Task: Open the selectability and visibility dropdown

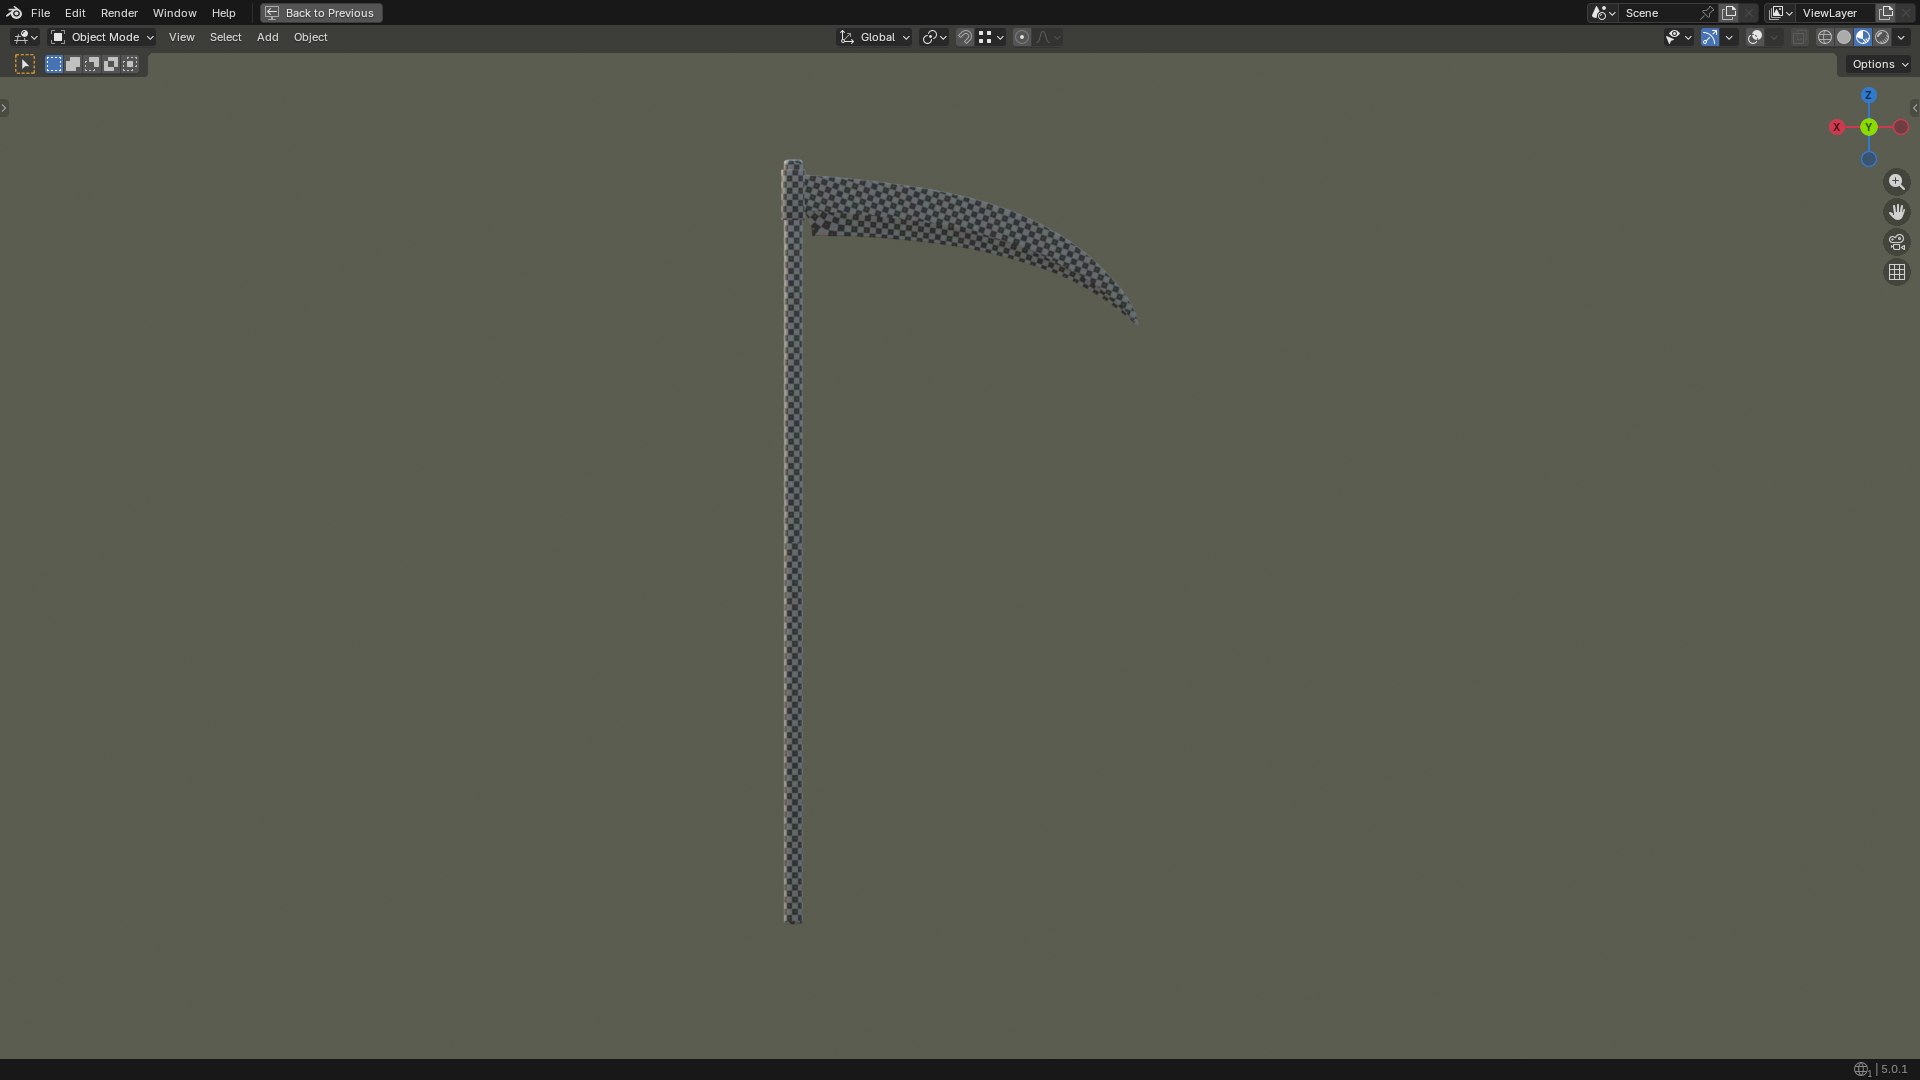Action: 1678,37
